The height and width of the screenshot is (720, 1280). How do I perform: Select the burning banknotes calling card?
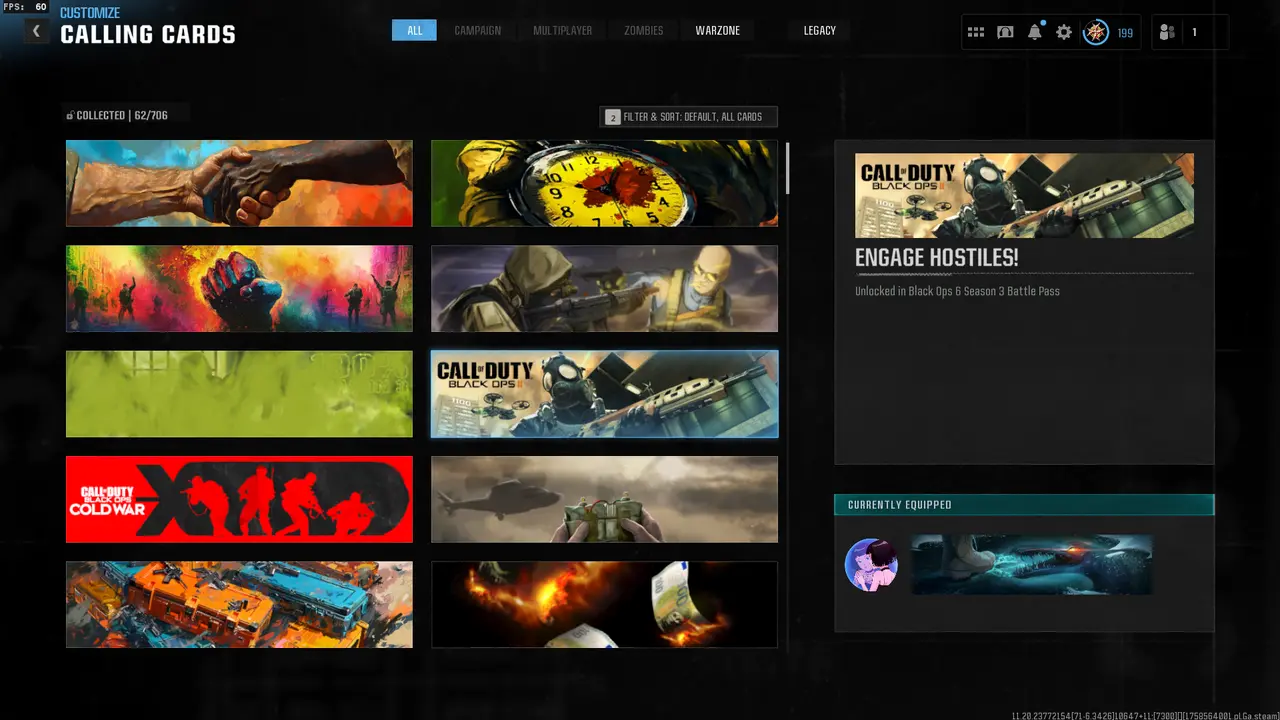604,604
